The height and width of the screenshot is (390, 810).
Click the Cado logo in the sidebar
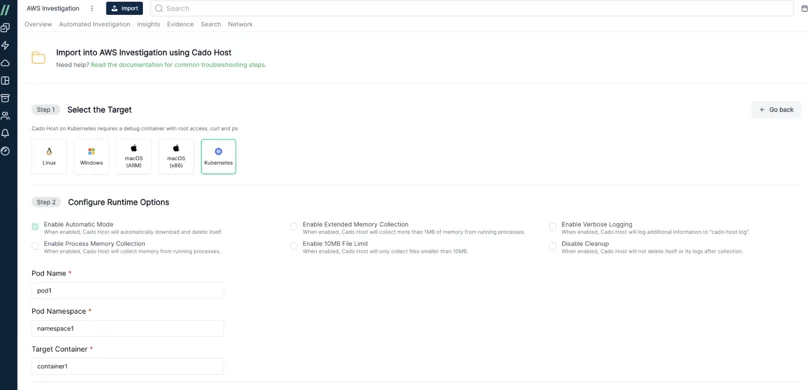point(5,10)
